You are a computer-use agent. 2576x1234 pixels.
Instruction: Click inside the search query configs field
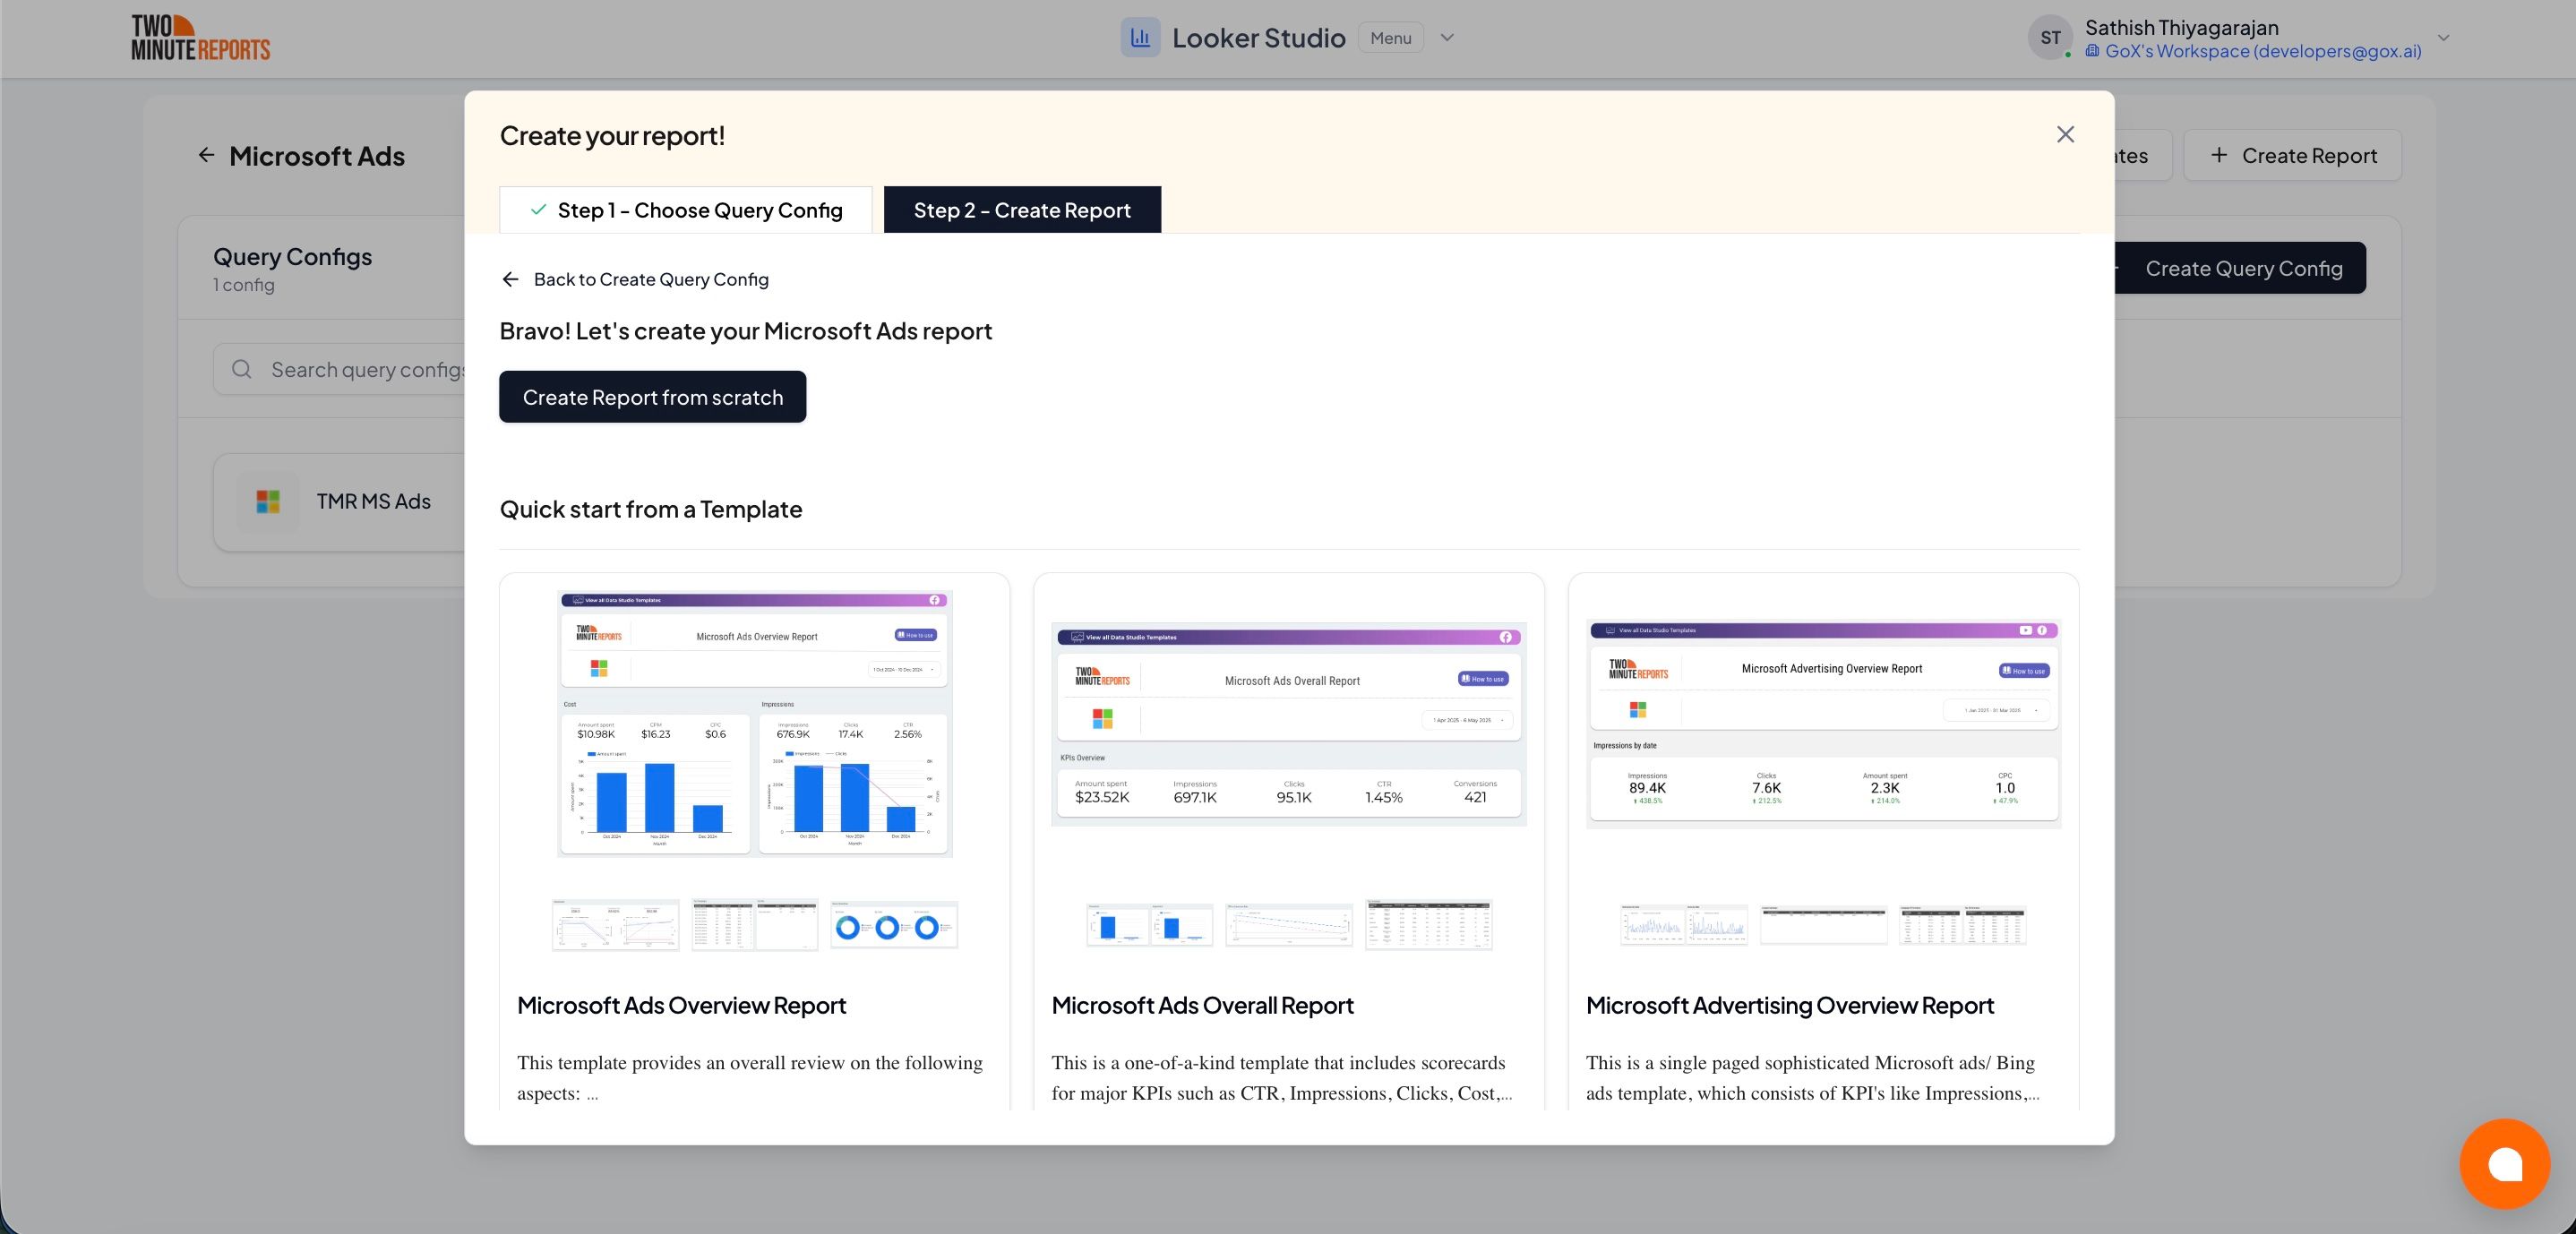pos(370,369)
